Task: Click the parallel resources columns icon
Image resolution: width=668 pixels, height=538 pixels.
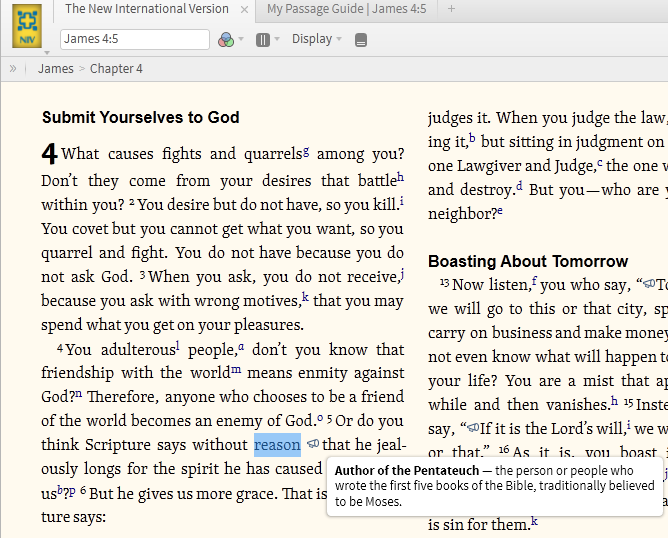Action: 263,40
